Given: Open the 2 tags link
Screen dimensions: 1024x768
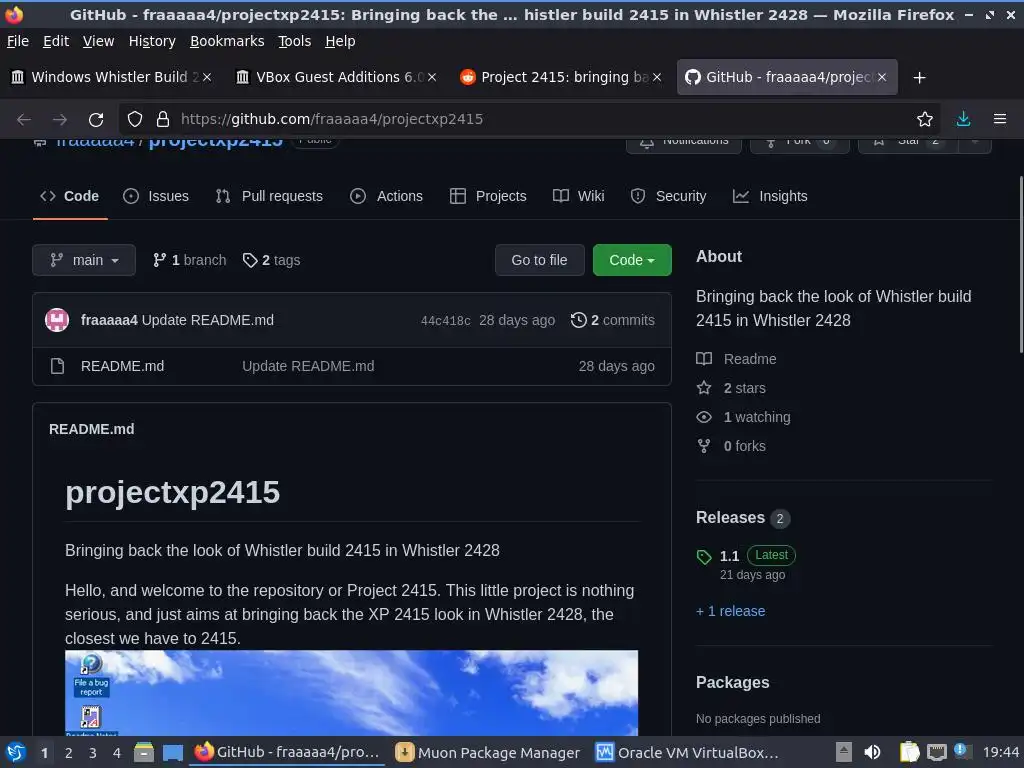Looking at the screenshot, I should pyautogui.click(x=272, y=260).
